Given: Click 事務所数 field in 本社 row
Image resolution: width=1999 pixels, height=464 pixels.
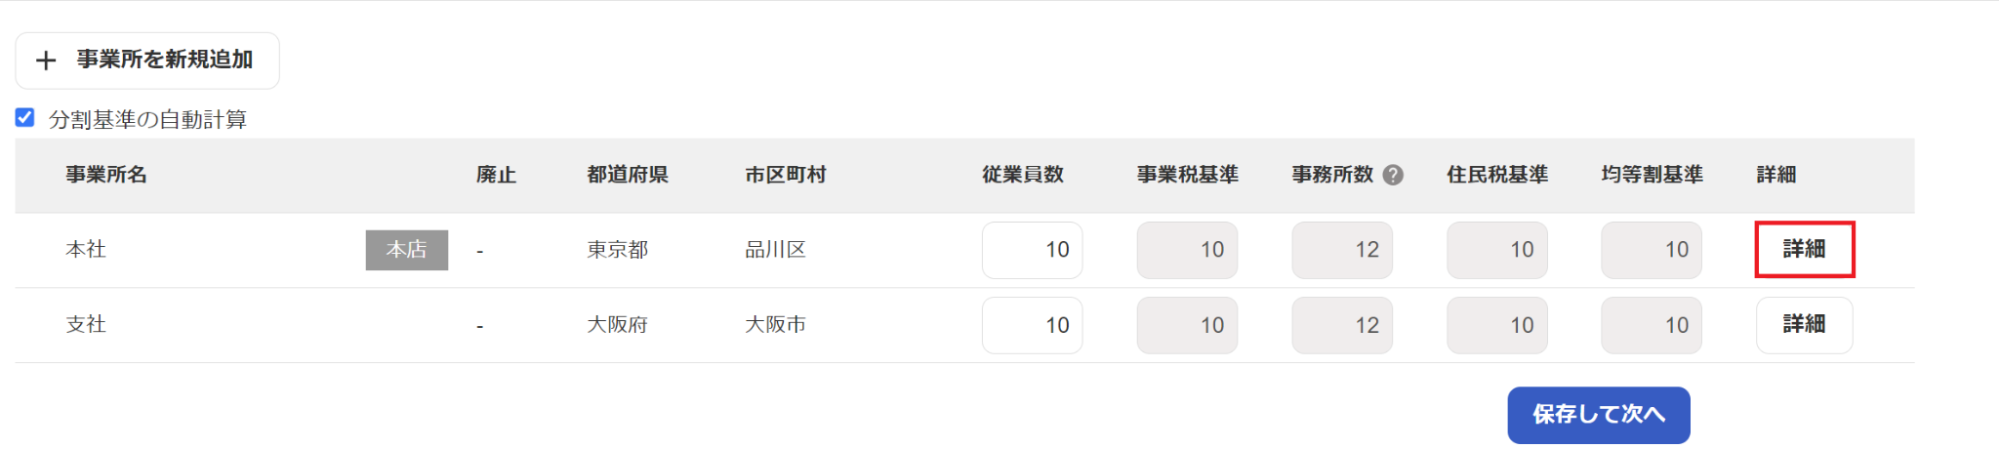Looking at the screenshot, I should point(1342,250).
